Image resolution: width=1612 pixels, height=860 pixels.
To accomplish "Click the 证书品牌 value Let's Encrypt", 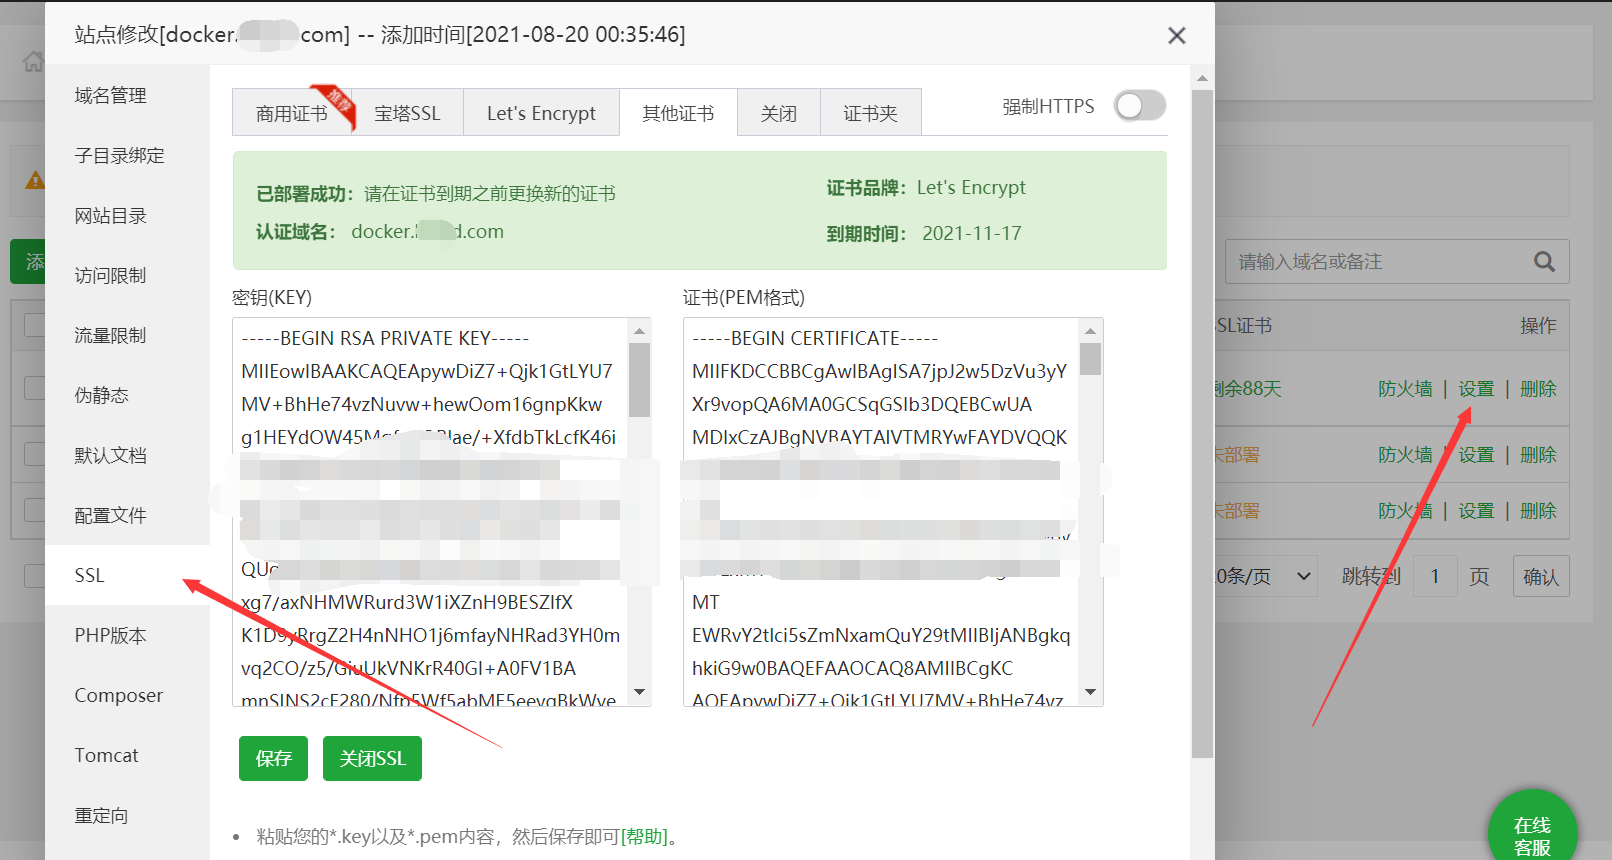I will (971, 188).
